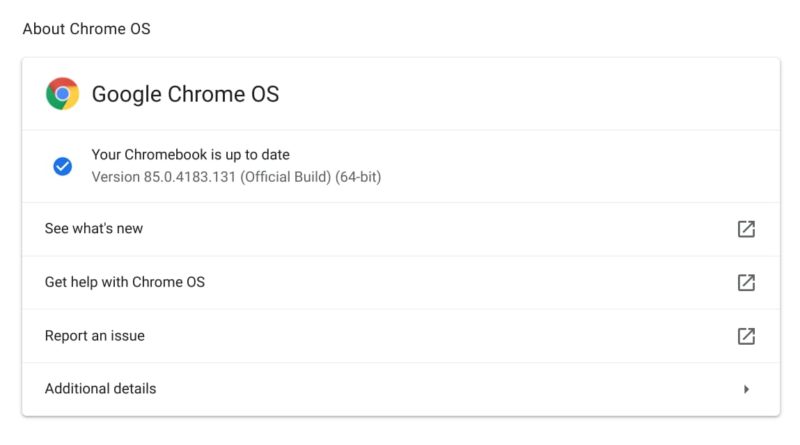Open external link icon for Report an issue

point(746,336)
